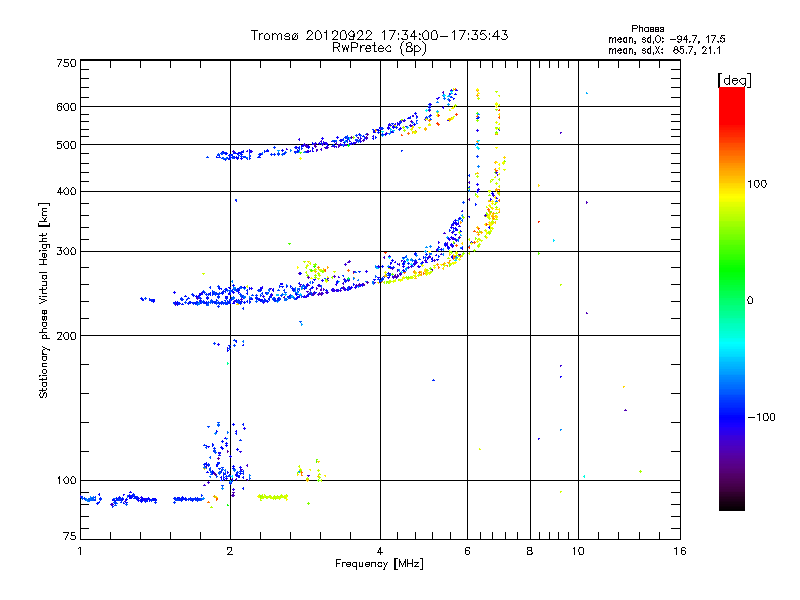This screenshot has width=800, height=600.
Task: Click the y-axis label '750'
Action: (x=66, y=63)
